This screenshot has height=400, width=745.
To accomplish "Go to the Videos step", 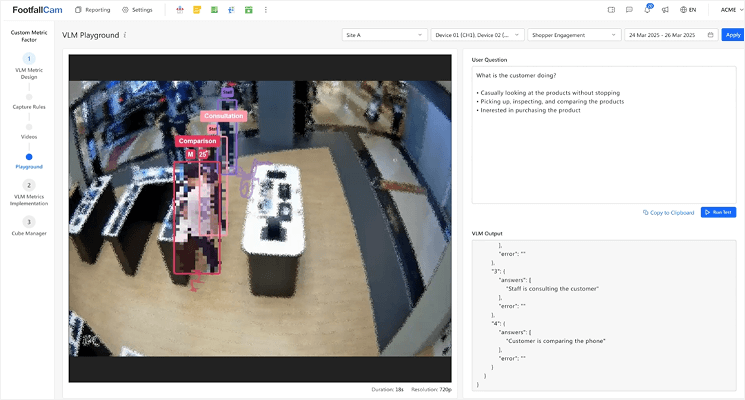I will 29,132.
